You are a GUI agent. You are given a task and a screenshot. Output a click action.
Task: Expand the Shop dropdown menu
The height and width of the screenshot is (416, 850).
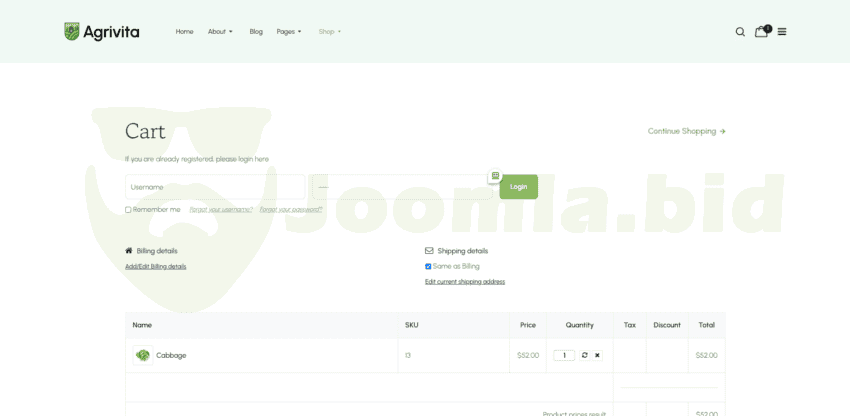330,32
